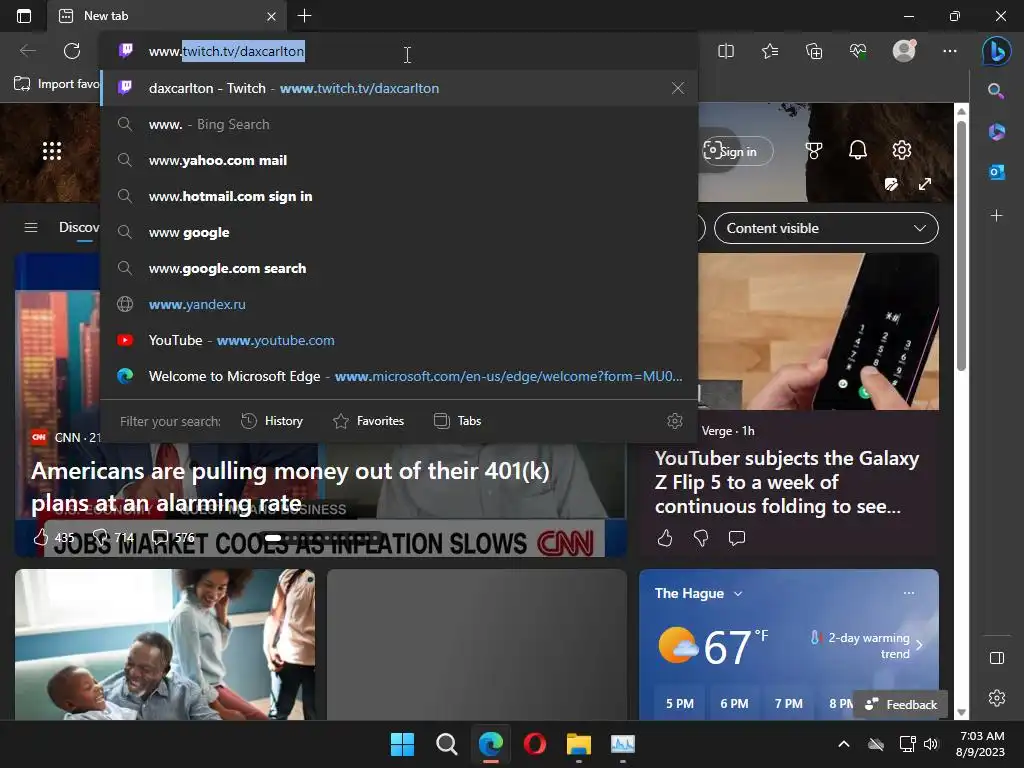Screen dimensions: 1024x768
Task: Select daxcarlton - Twitch suggestion
Action: click(x=399, y=88)
